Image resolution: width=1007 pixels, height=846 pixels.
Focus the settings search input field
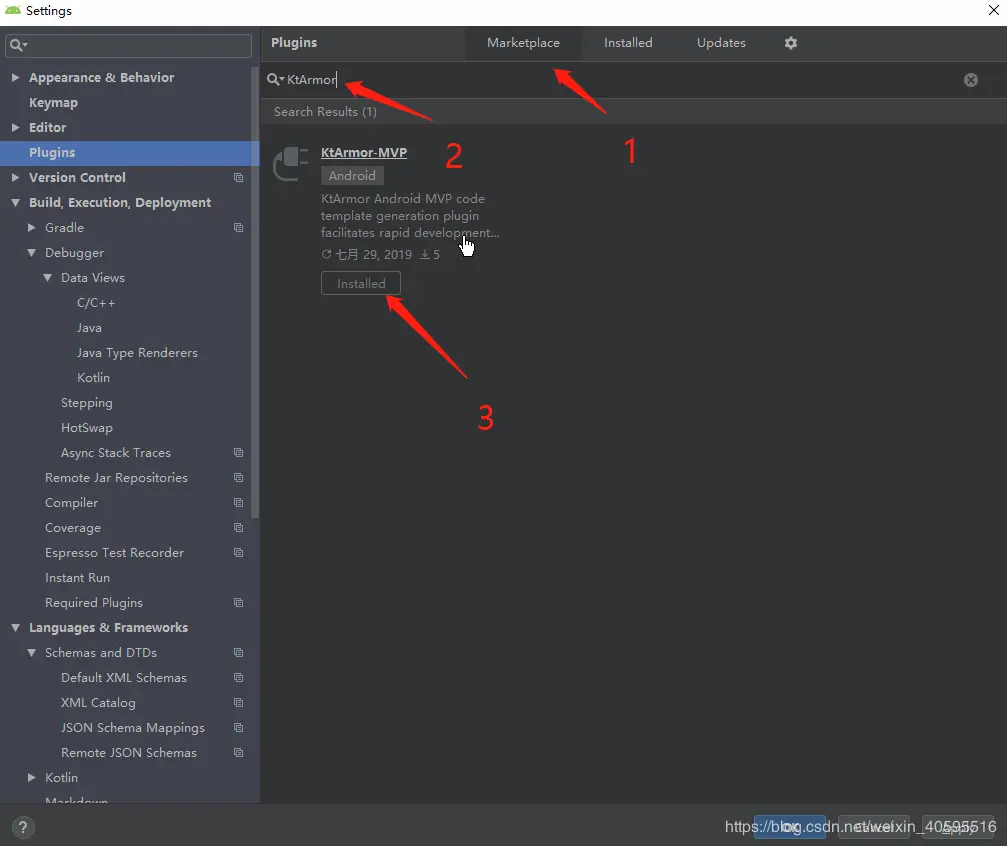click(x=128, y=46)
